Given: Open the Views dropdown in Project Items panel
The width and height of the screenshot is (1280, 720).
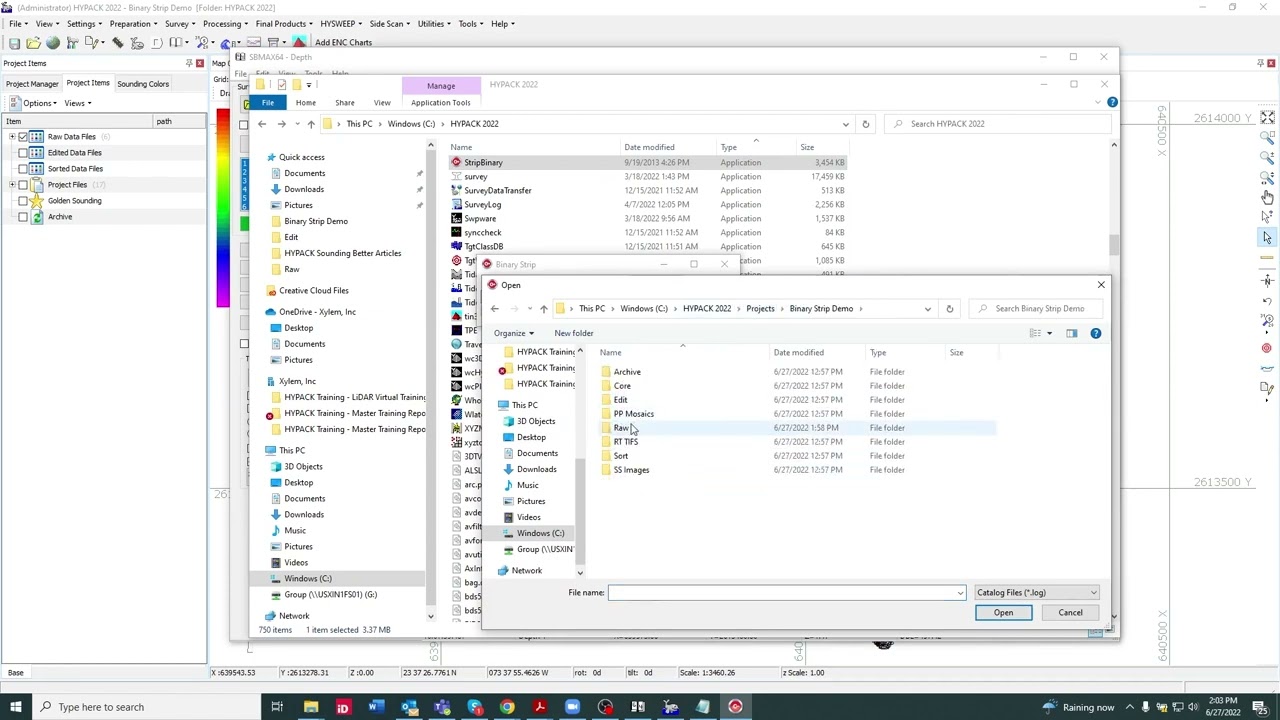Looking at the screenshot, I should pos(77,103).
